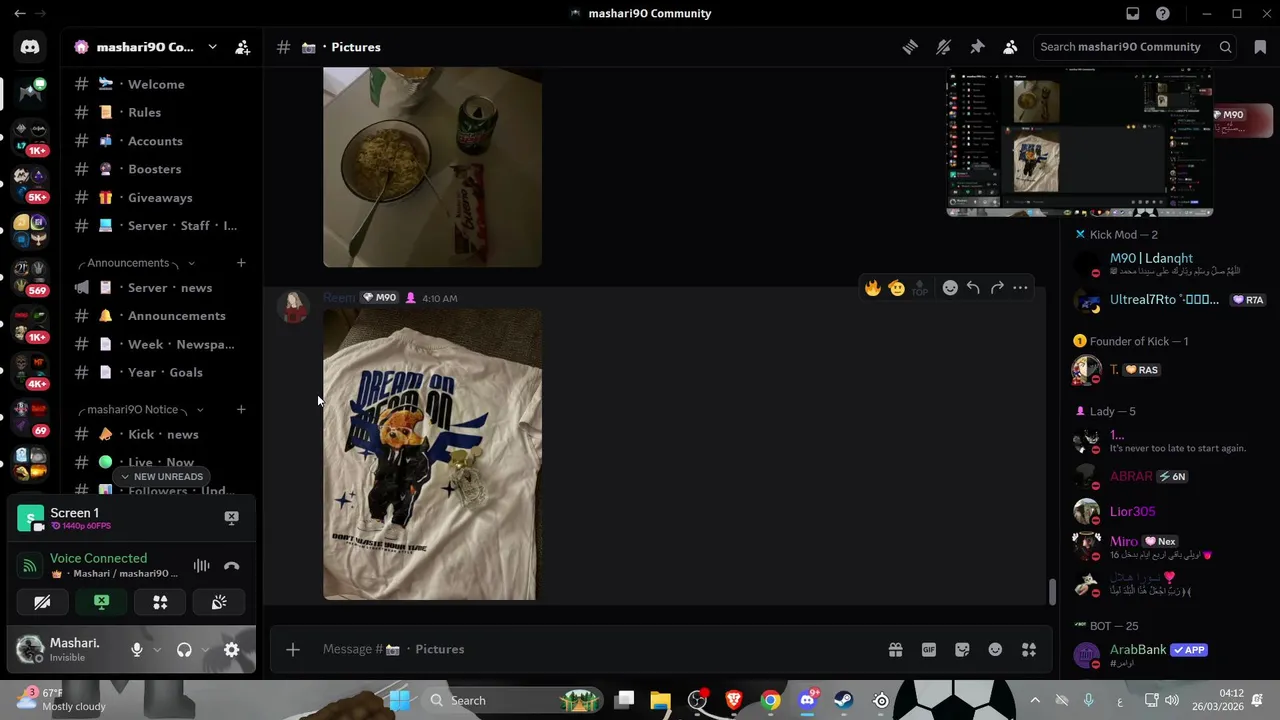Viewport: 1280px width, 720px height.
Task: Deafen with the headphones button
Action: [184, 650]
